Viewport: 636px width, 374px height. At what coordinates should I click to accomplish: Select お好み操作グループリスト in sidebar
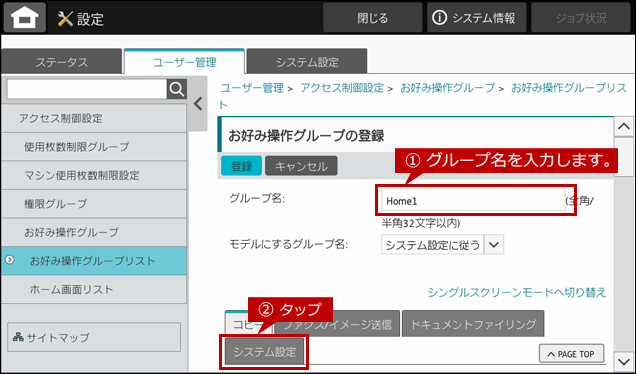tap(94, 261)
